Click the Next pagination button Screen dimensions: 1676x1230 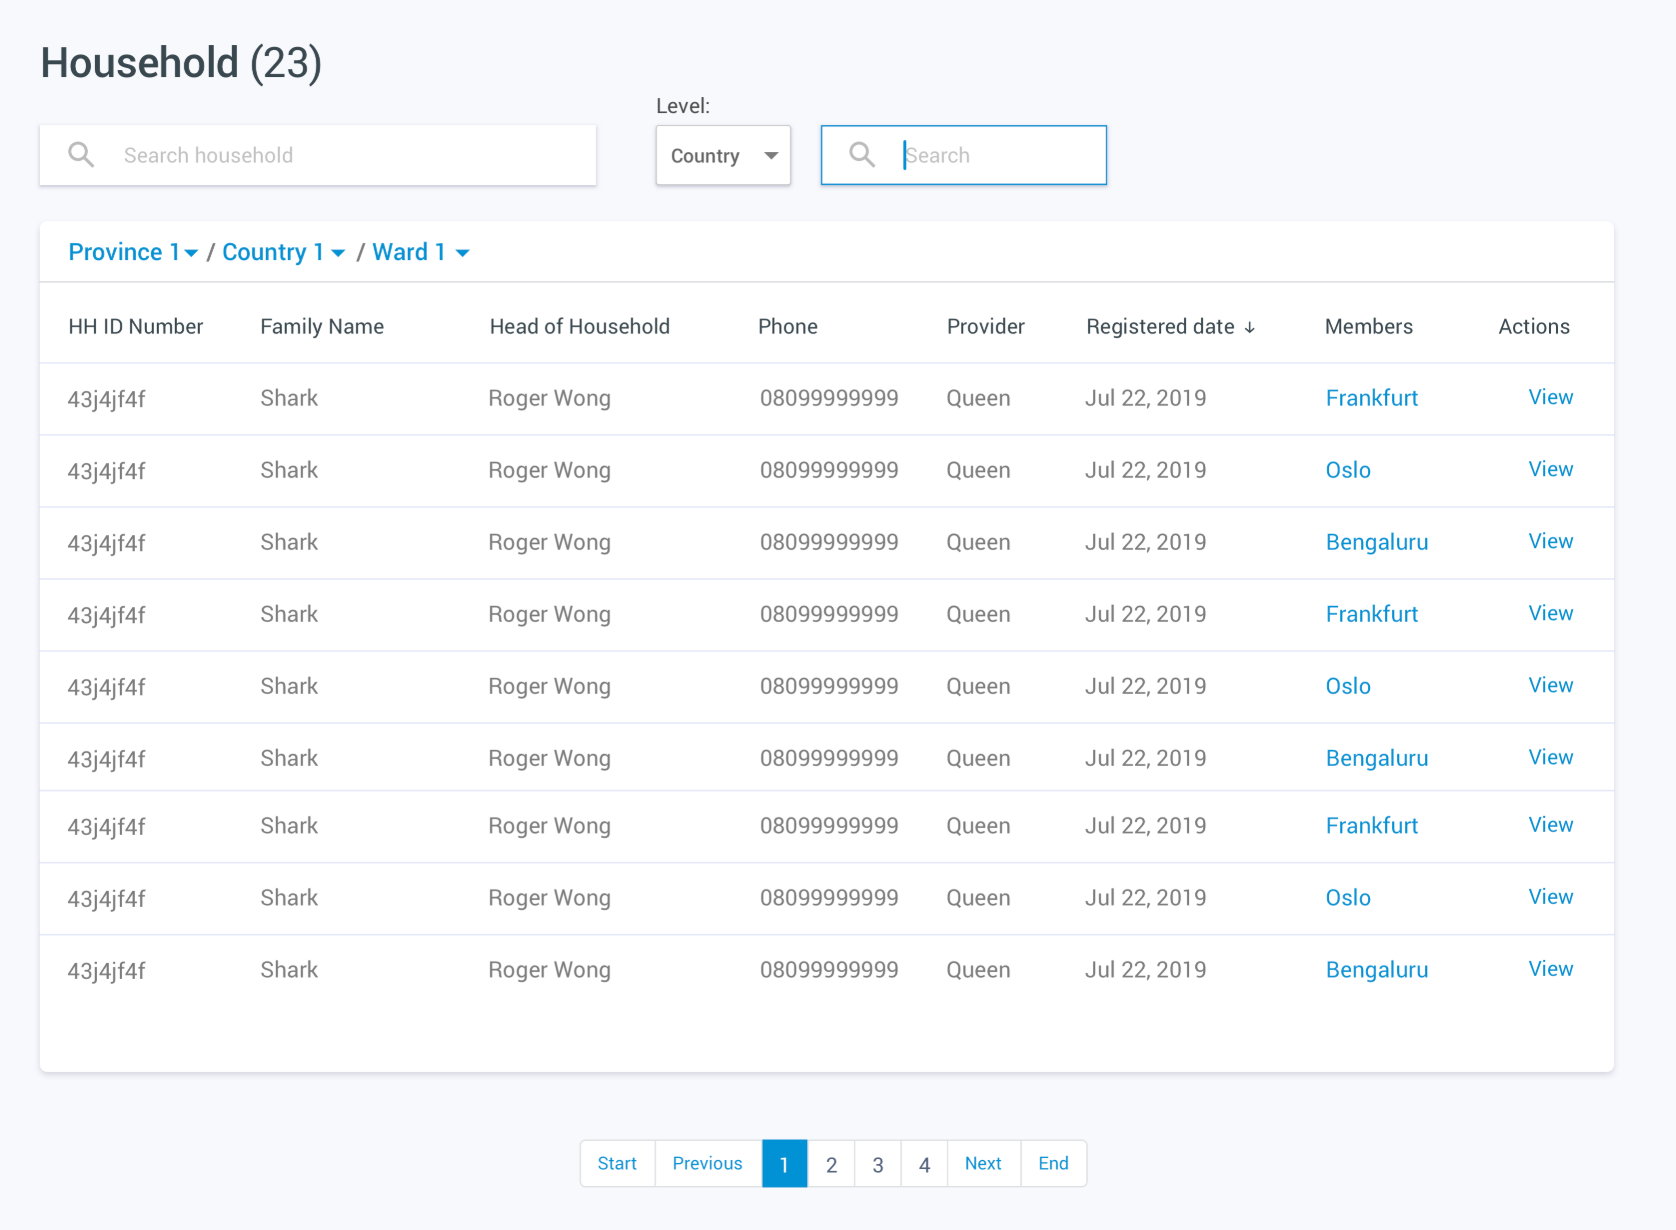(x=983, y=1163)
